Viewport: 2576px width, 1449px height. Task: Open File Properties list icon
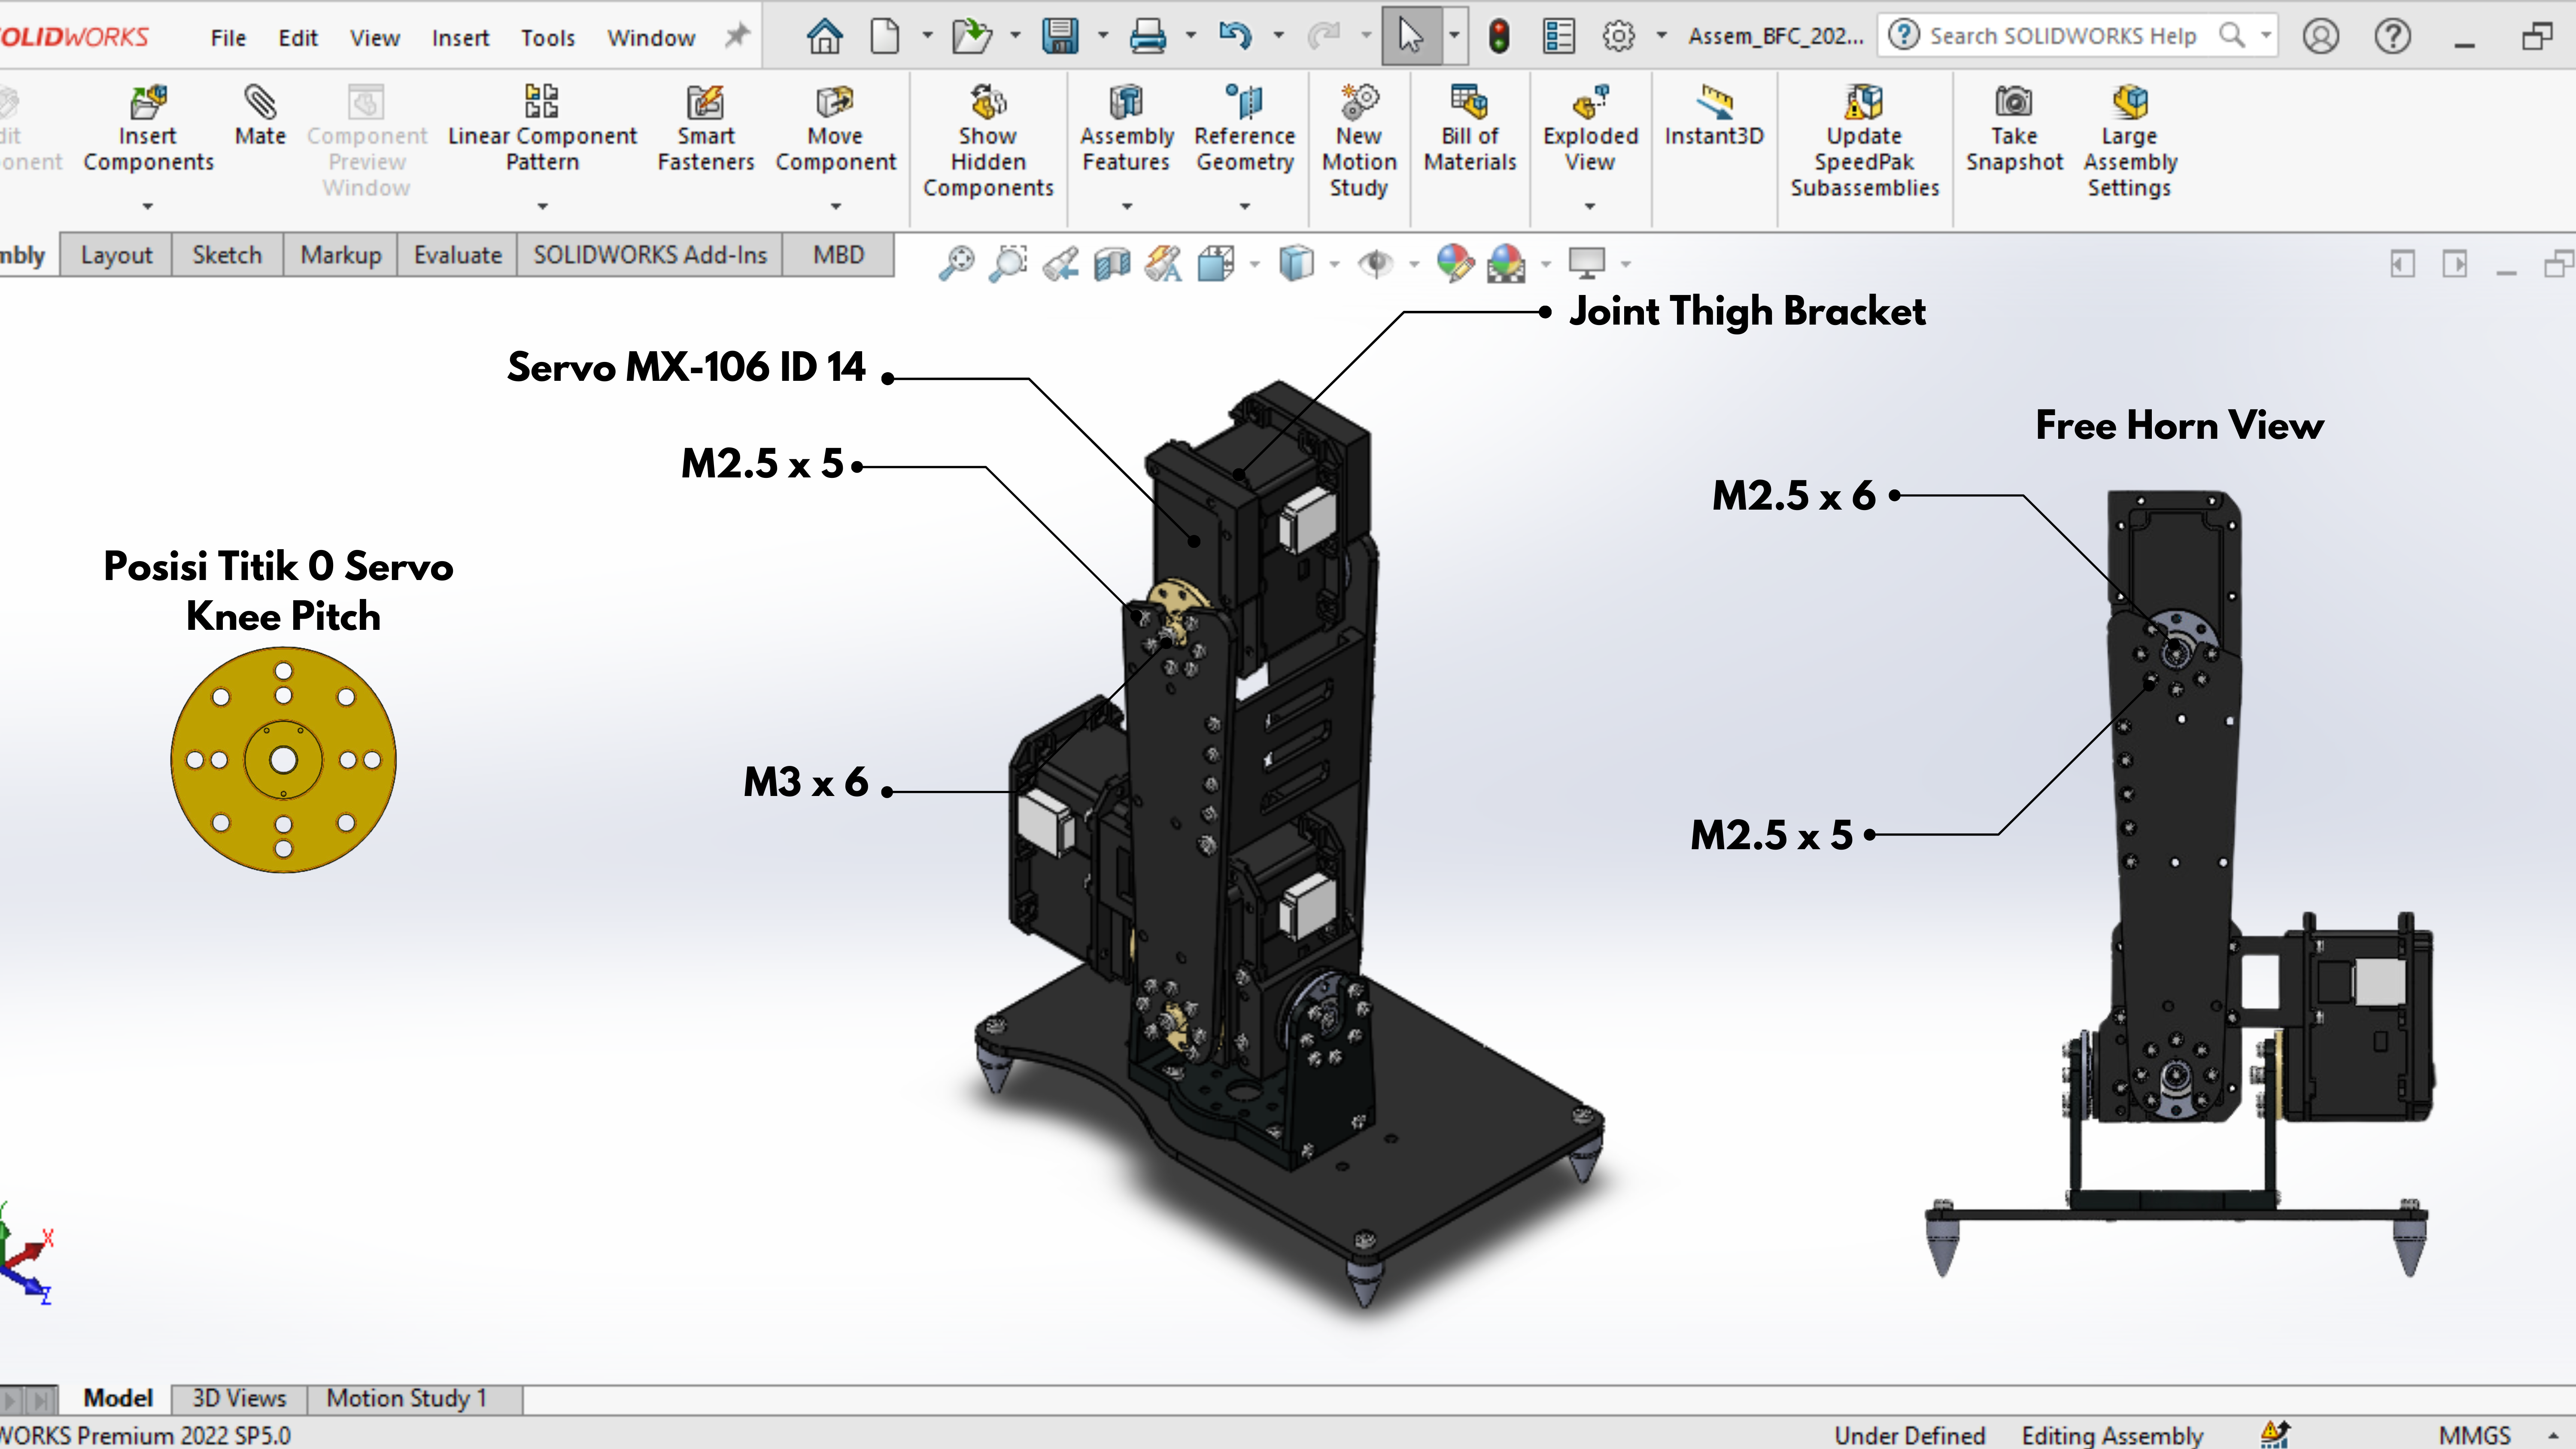coord(1558,37)
